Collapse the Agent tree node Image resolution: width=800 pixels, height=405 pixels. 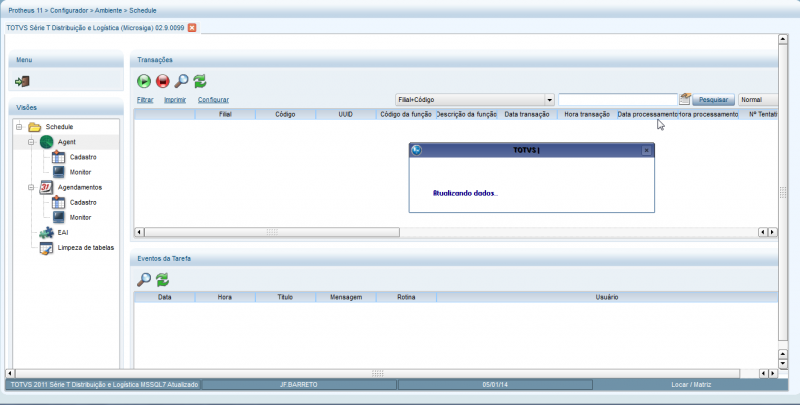point(31,142)
